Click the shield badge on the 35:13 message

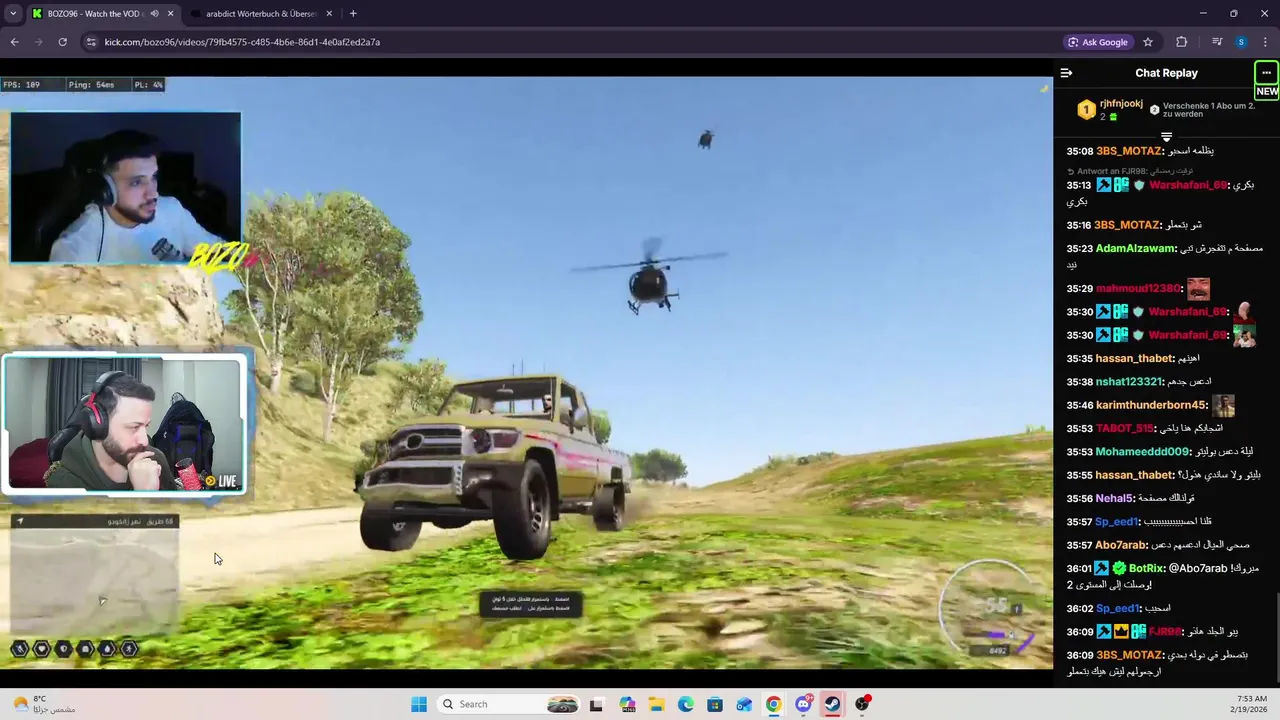[x=1138, y=185]
